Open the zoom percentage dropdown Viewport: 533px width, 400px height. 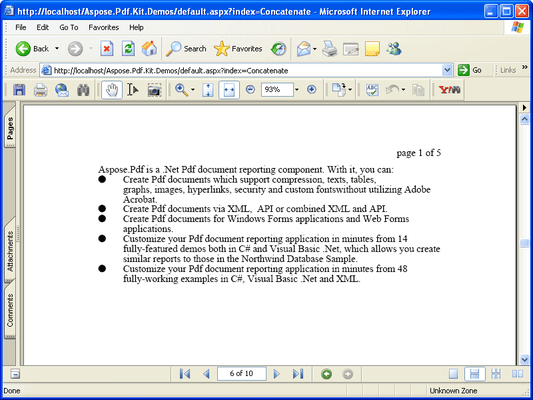[297, 89]
